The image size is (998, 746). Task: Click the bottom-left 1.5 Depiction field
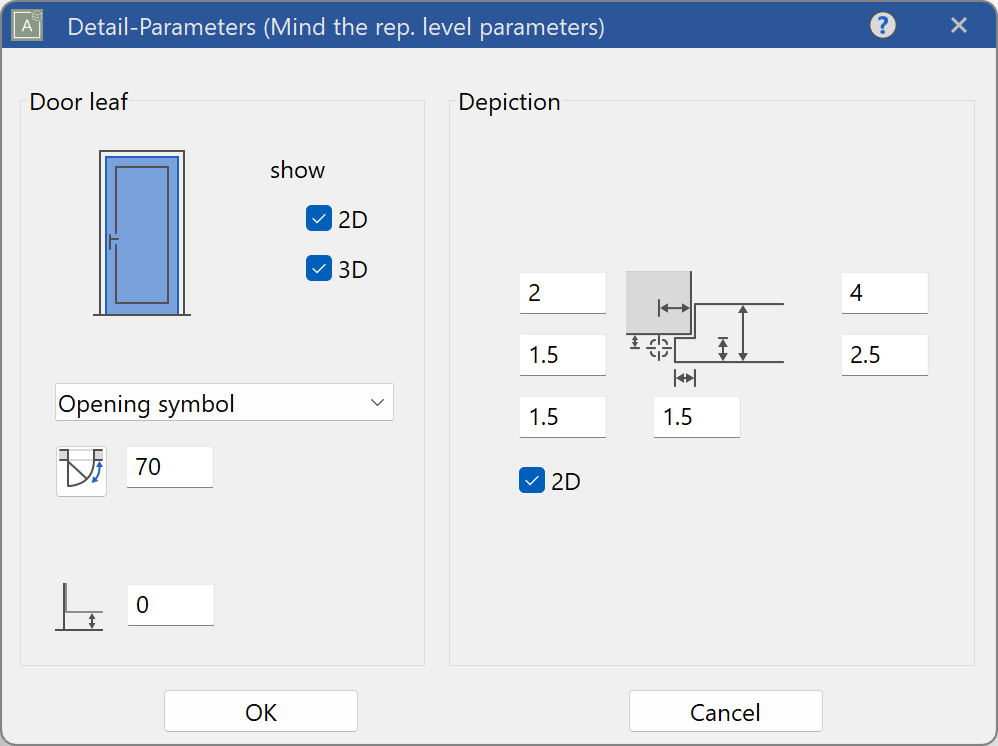coord(563,417)
